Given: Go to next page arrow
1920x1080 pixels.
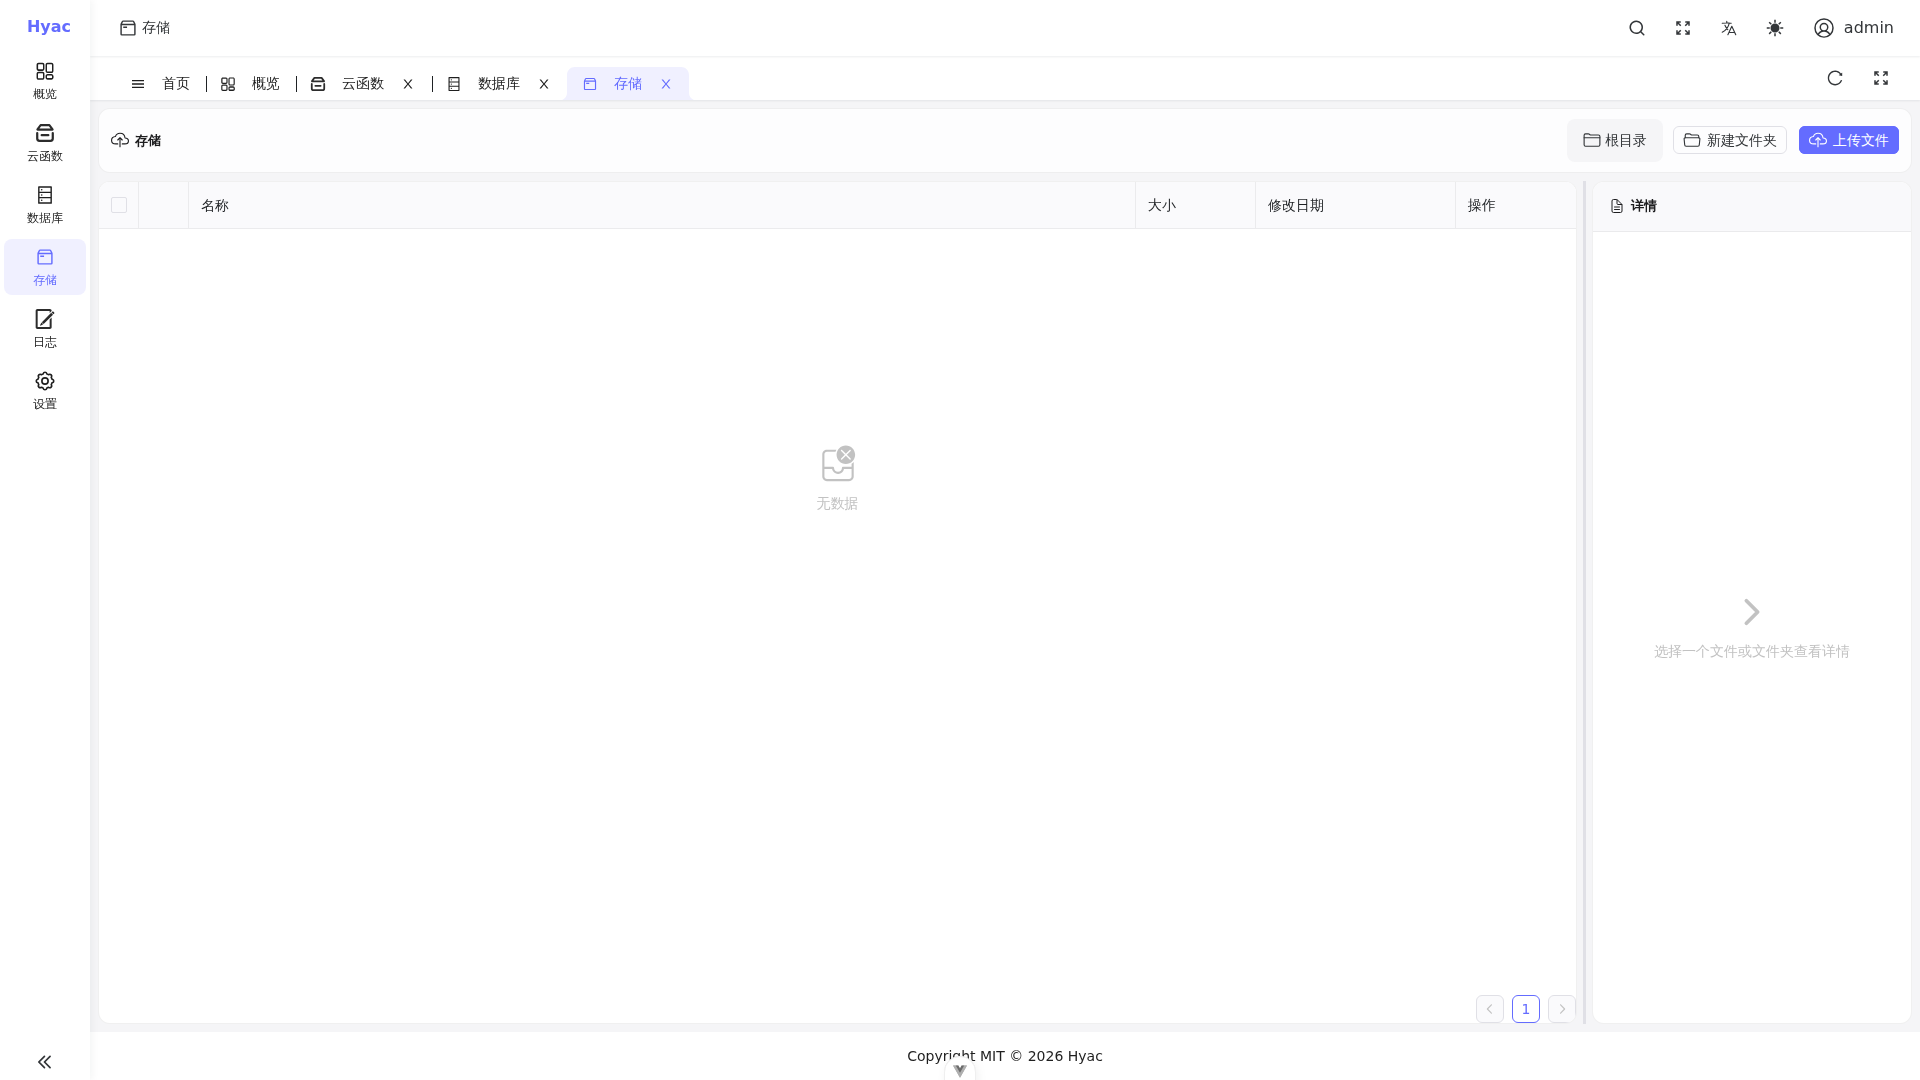Looking at the screenshot, I should (1562, 1009).
